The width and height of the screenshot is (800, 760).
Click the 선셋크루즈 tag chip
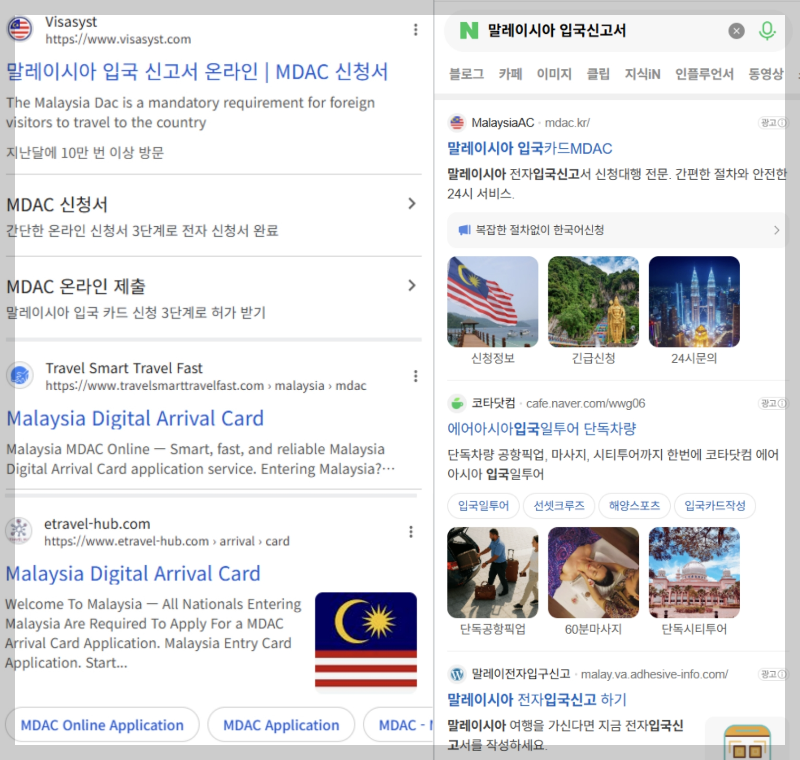pos(559,506)
